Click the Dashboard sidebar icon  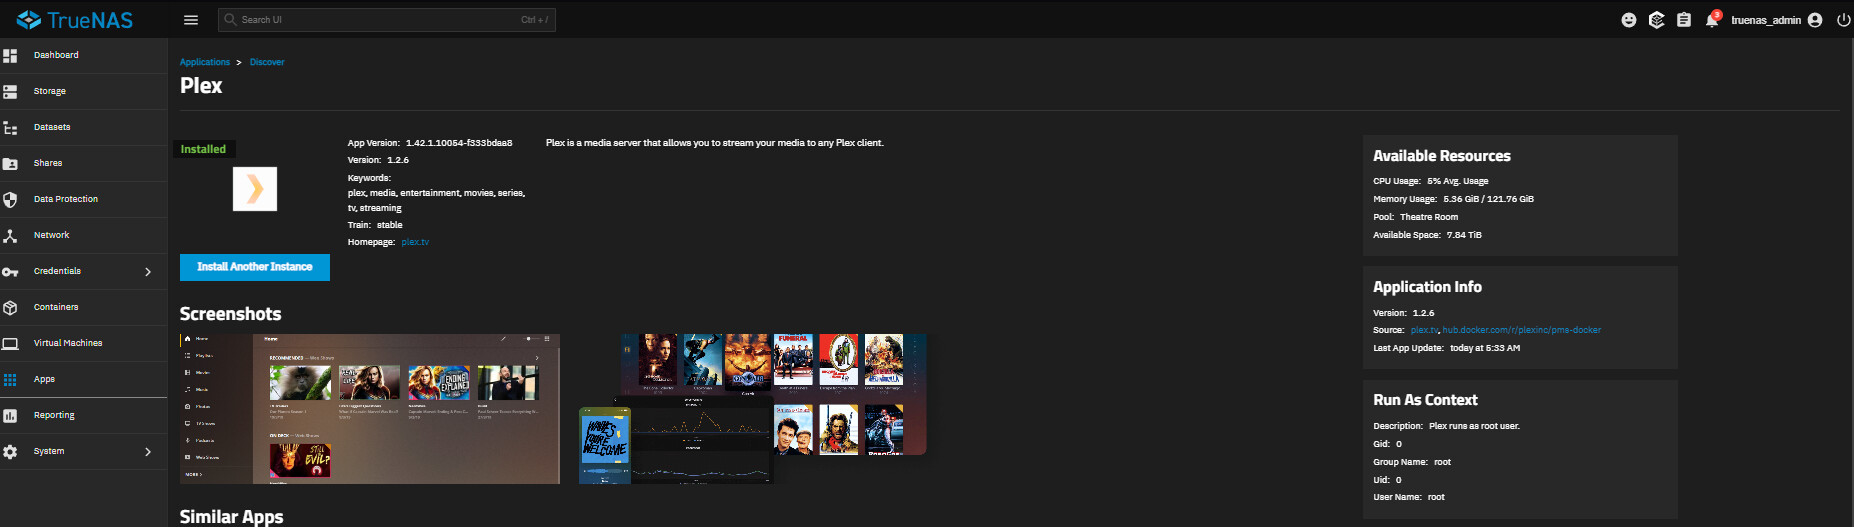[10, 56]
